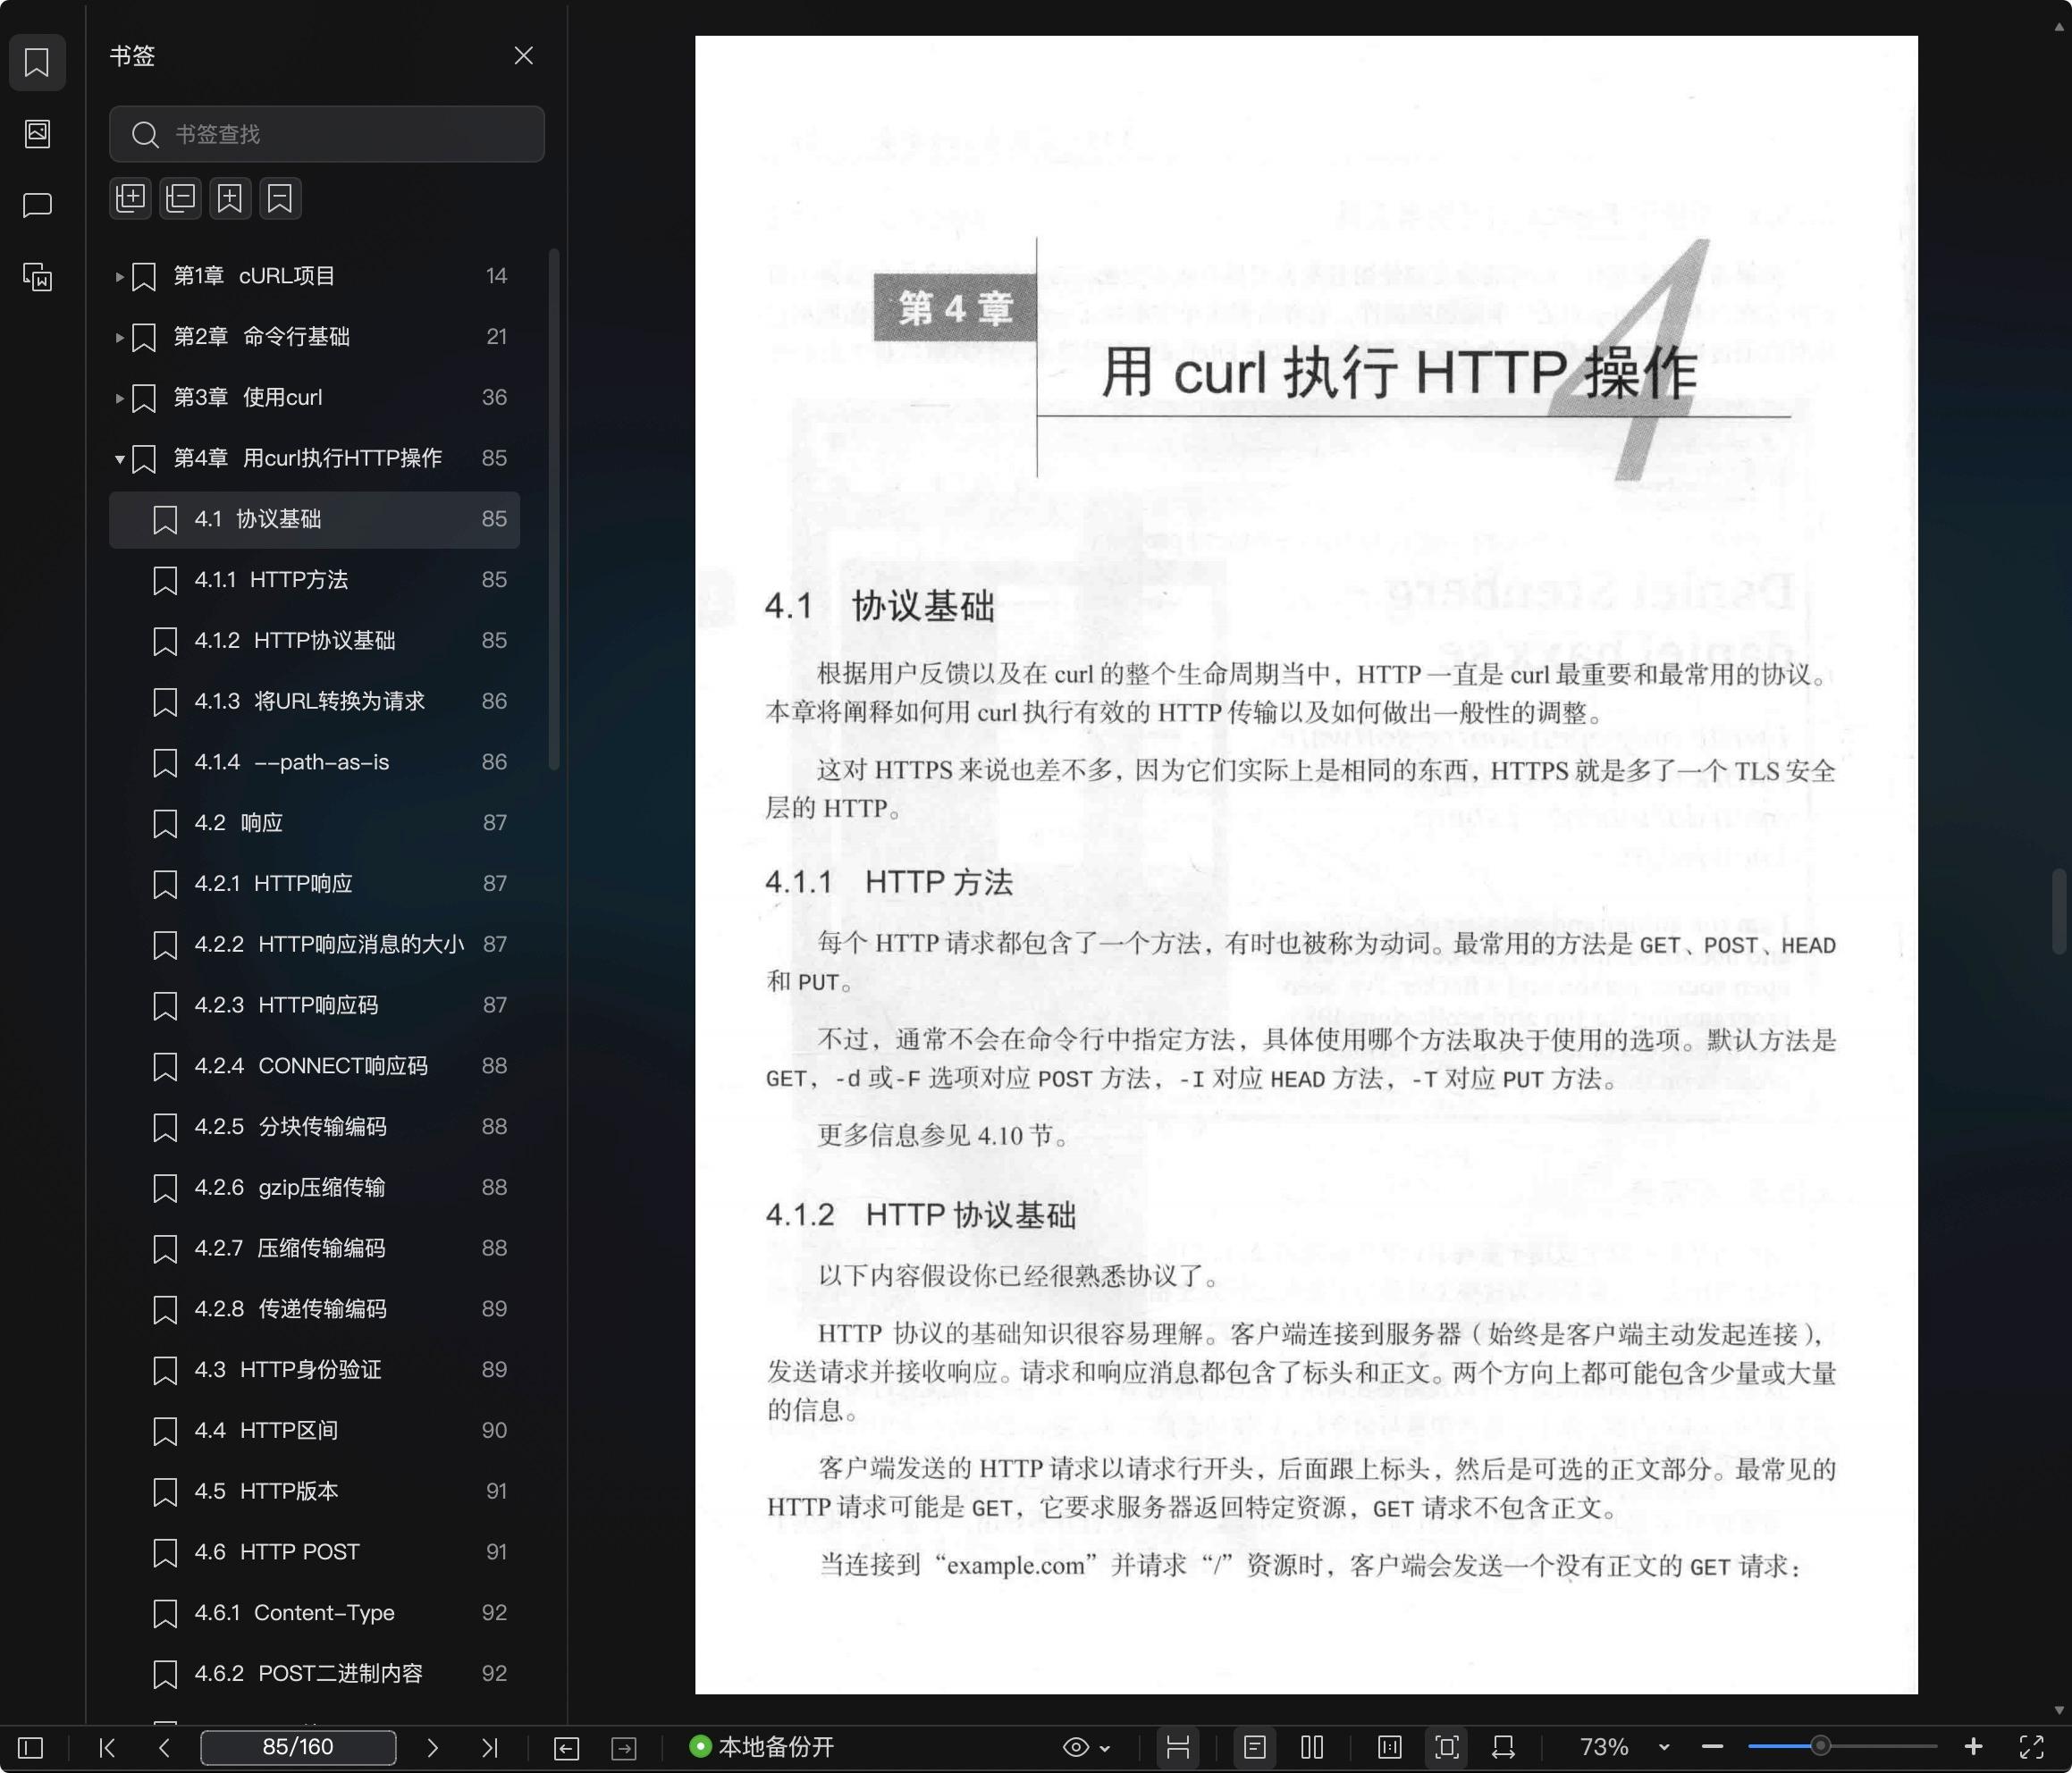Zoom in with the plus button
The width and height of the screenshot is (2072, 1773).
click(x=1972, y=1747)
